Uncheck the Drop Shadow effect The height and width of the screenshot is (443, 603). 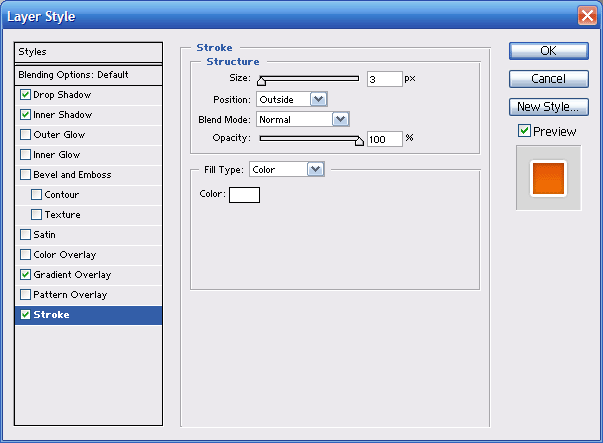(25, 95)
